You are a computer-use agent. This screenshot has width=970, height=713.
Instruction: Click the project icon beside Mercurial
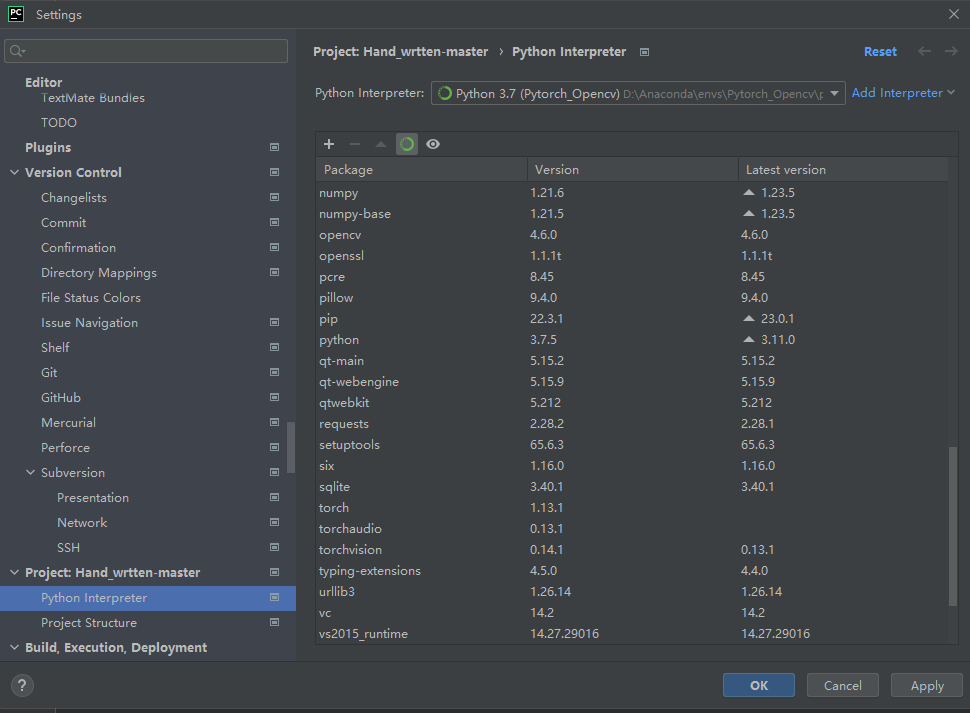click(274, 422)
